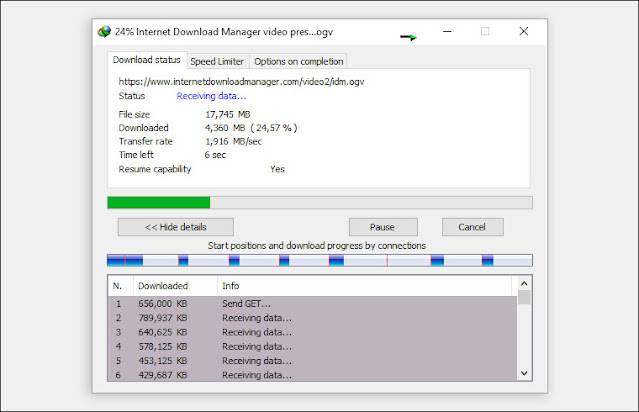Click the transfer rate 1,916 MB/sec
The height and width of the screenshot is (412, 639).
(233, 141)
